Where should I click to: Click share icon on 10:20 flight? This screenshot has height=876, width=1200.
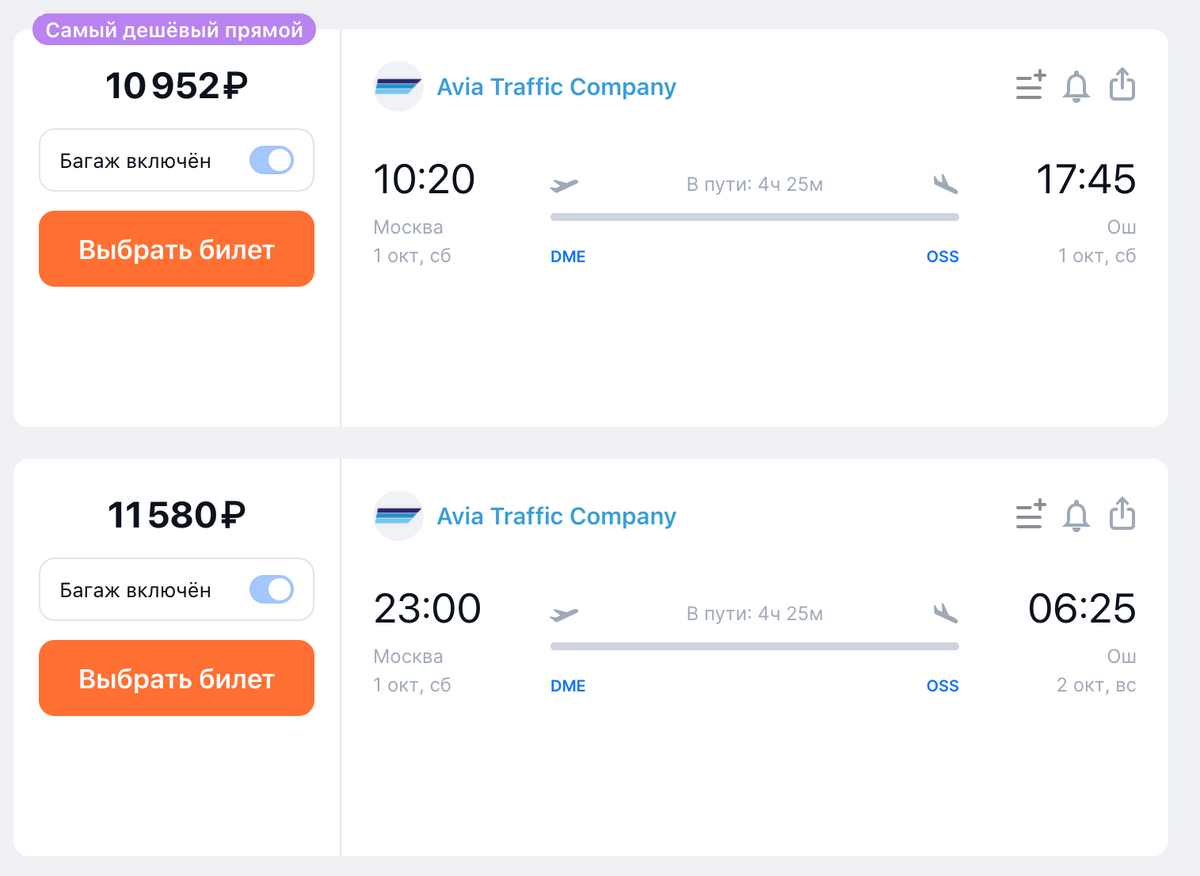click(x=1123, y=85)
